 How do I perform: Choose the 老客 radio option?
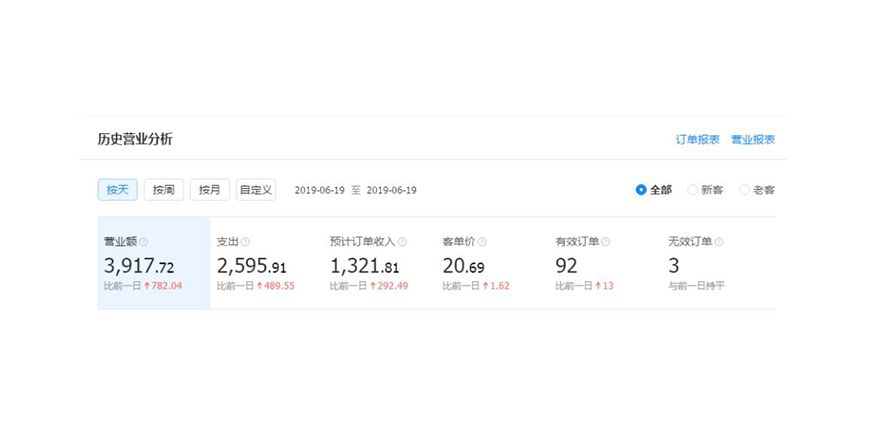tap(756, 190)
